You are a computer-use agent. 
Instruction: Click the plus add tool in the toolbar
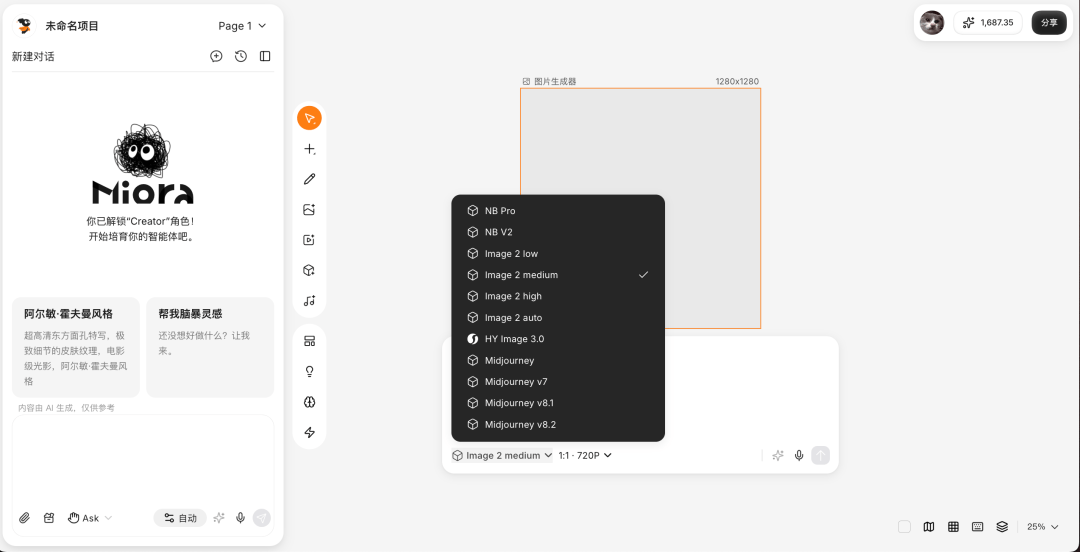[x=309, y=149]
